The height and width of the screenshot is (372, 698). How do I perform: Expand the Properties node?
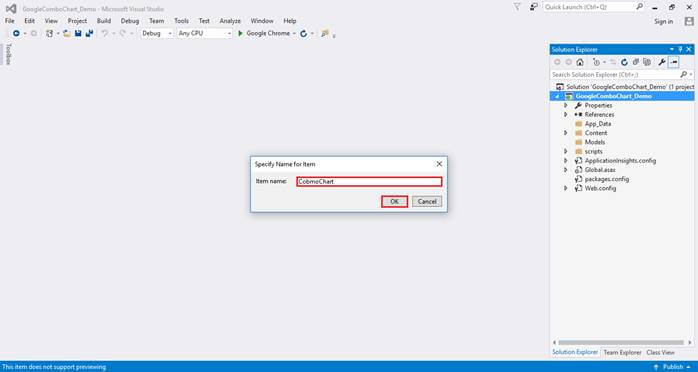[566, 105]
